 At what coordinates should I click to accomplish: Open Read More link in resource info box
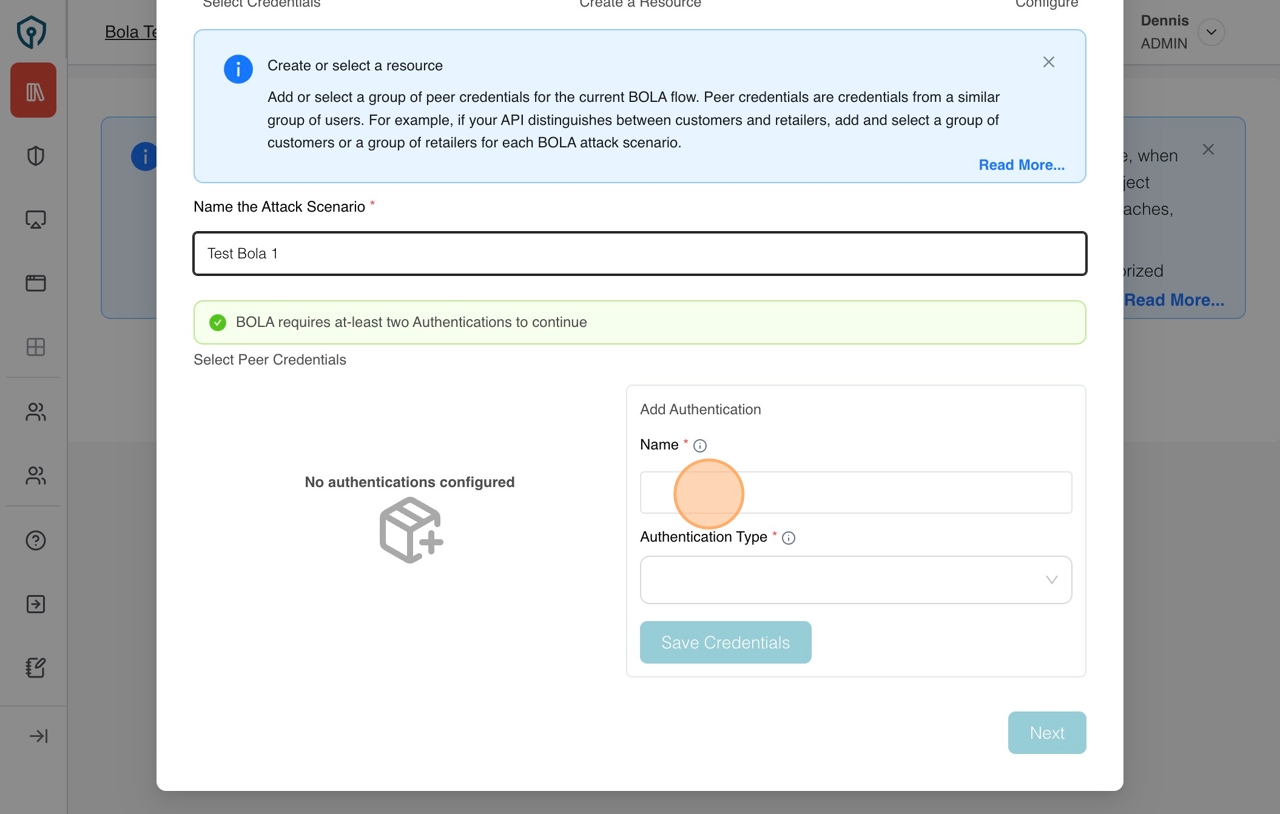(x=1021, y=165)
